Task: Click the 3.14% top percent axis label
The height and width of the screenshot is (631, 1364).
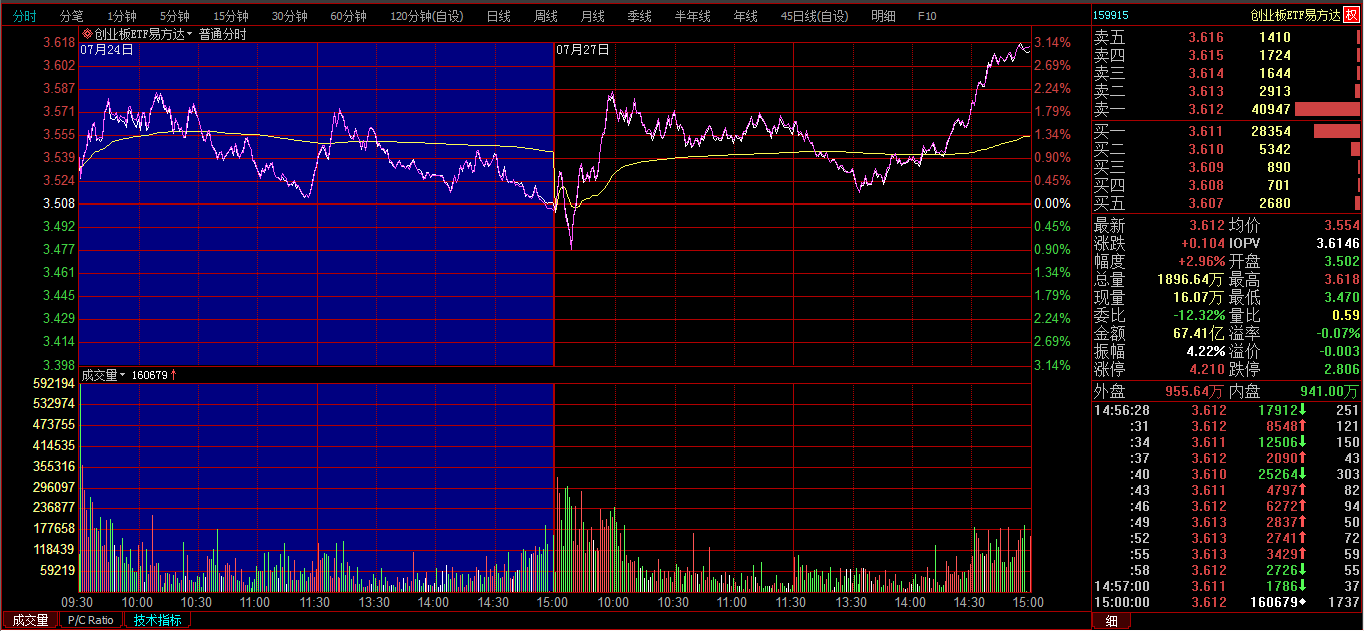Action: [x=1052, y=42]
